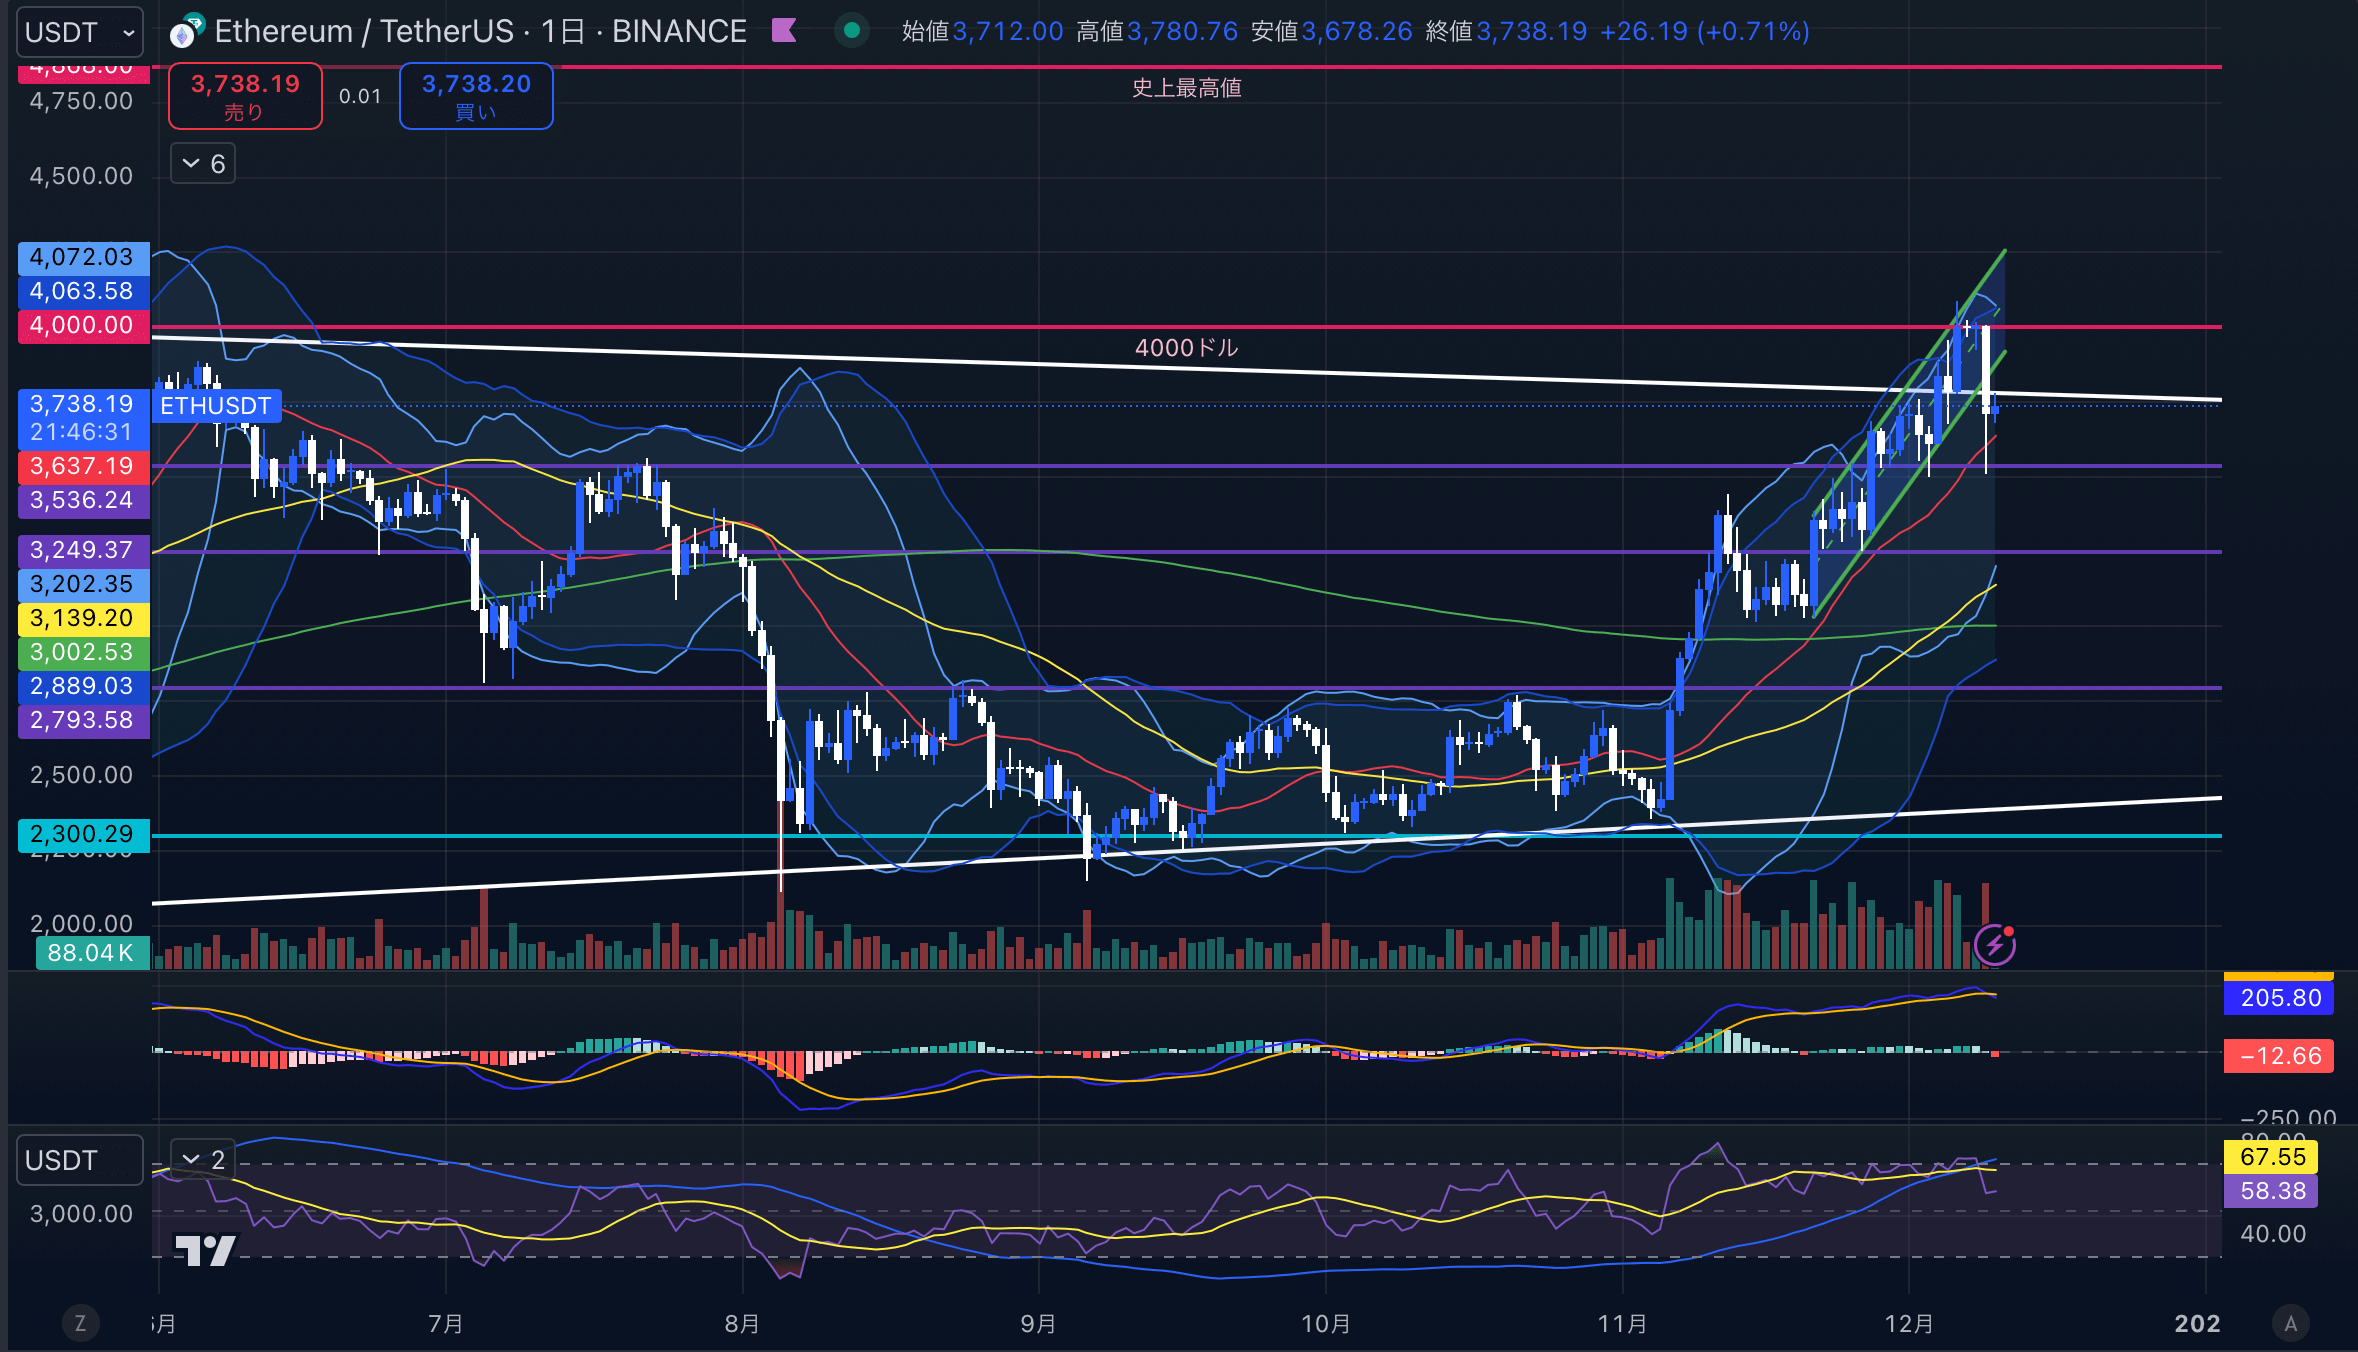The image size is (2358, 1352).
Task: Click the red 3,637.19 axis label
Action: pyautogui.click(x=83, y=466)
